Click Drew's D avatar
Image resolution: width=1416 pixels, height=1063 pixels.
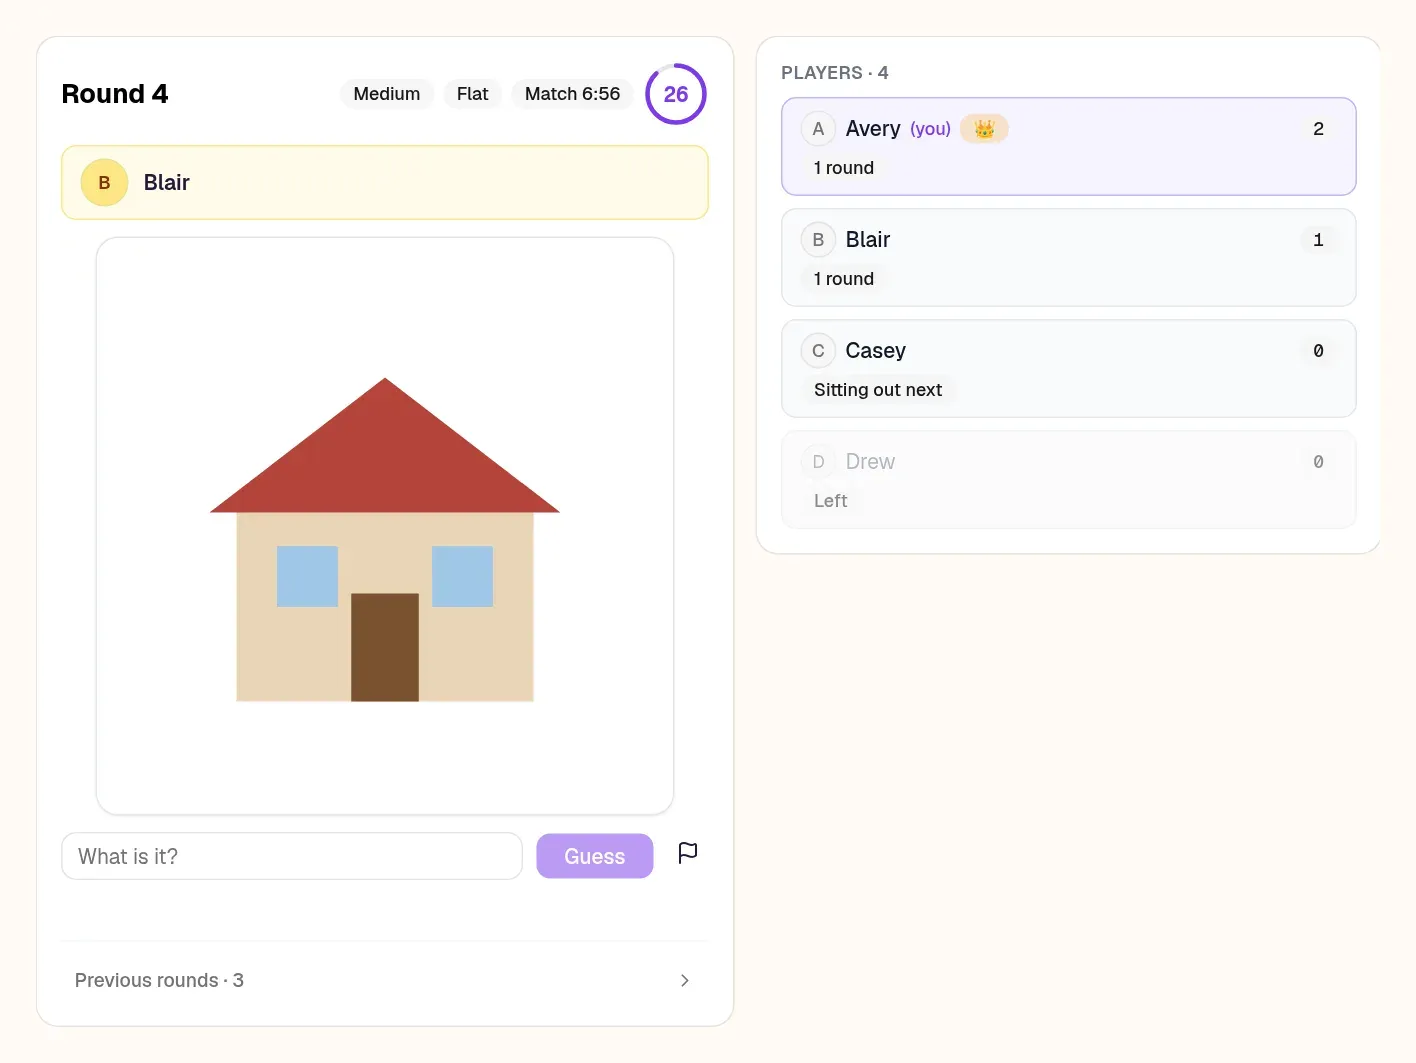point(818,462)
